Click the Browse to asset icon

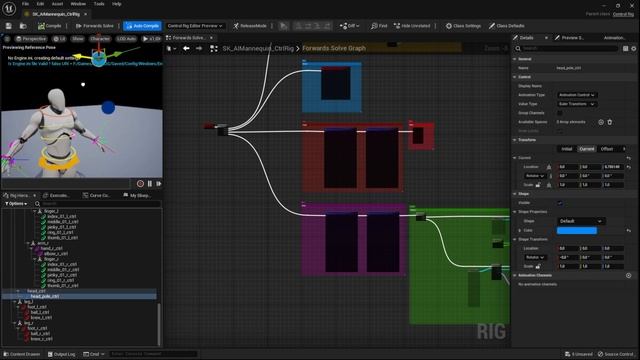click(x=23, y=26)
